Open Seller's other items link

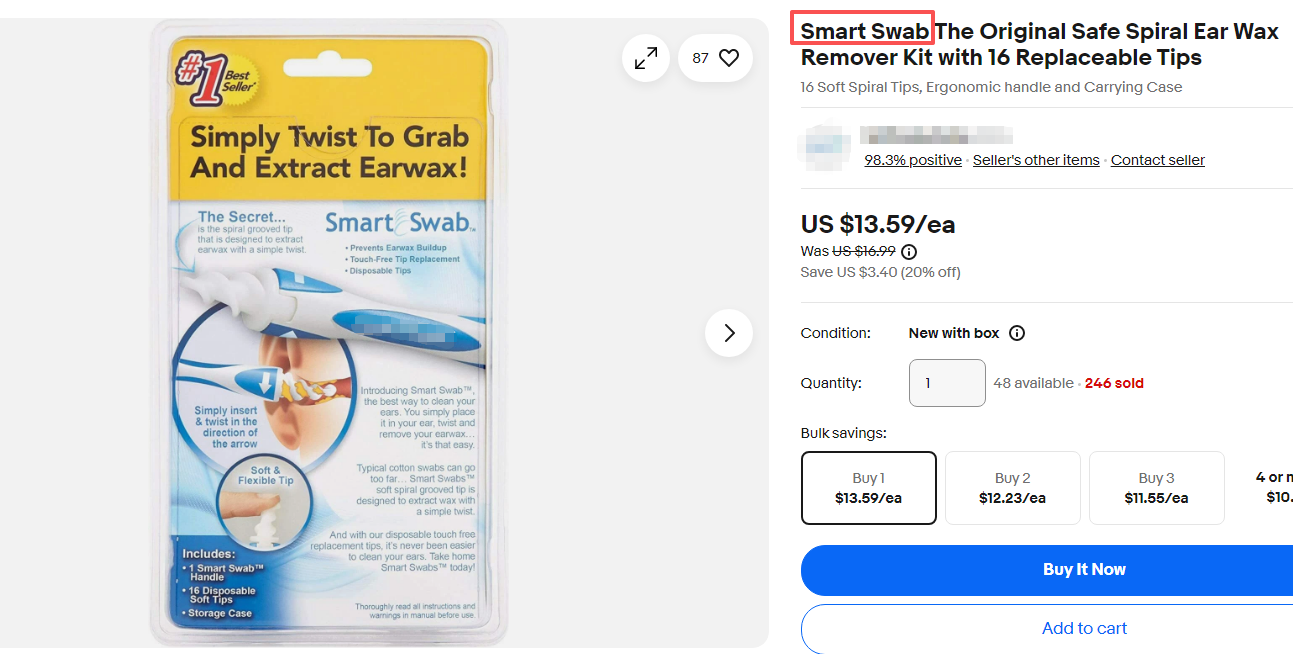point(1036,160)
